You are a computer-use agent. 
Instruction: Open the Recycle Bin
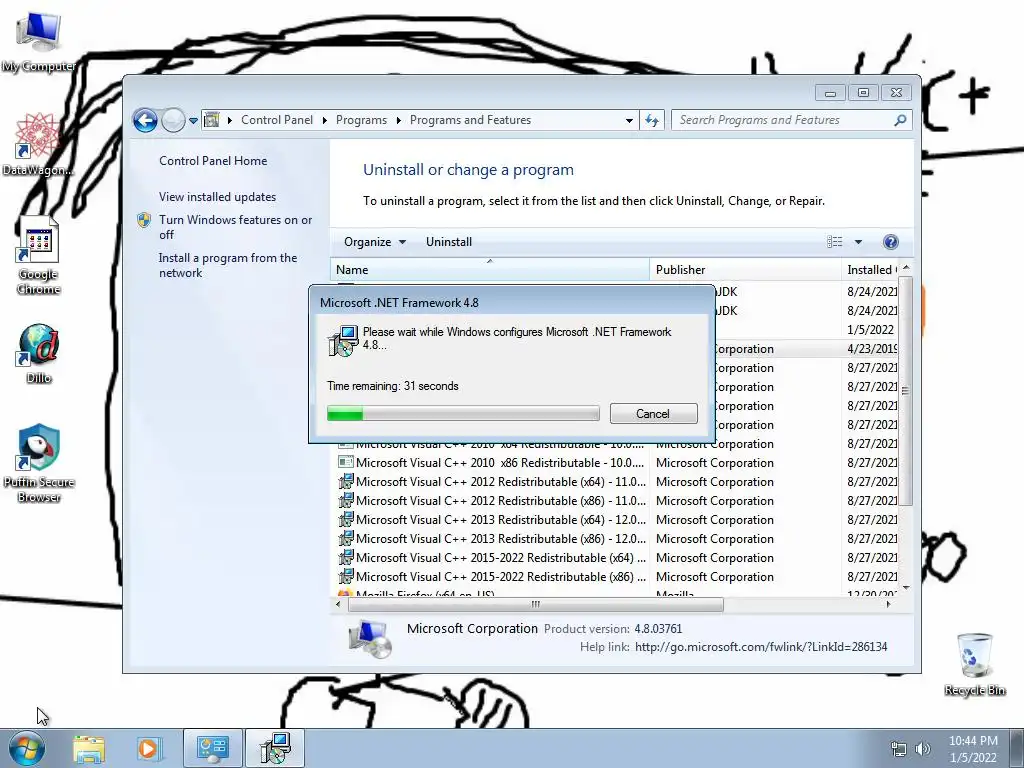click(x=974, y=664)
